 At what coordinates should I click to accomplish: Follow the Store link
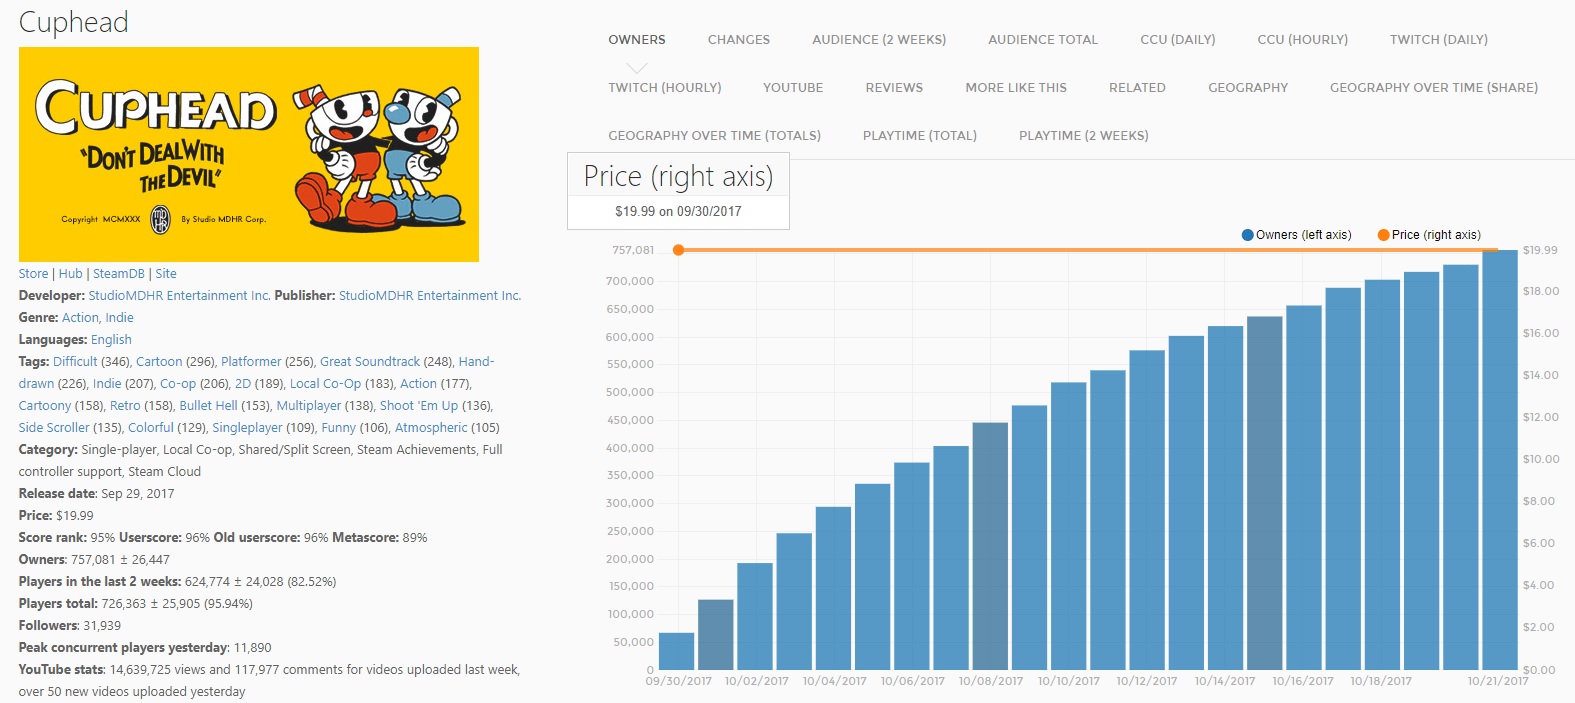click(33, 274)
